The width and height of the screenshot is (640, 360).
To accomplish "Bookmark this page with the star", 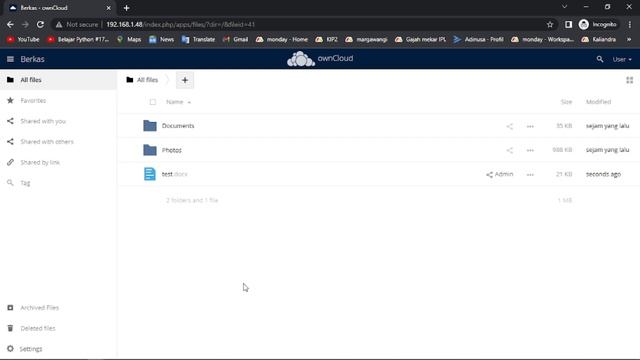I will pos(550,24).
